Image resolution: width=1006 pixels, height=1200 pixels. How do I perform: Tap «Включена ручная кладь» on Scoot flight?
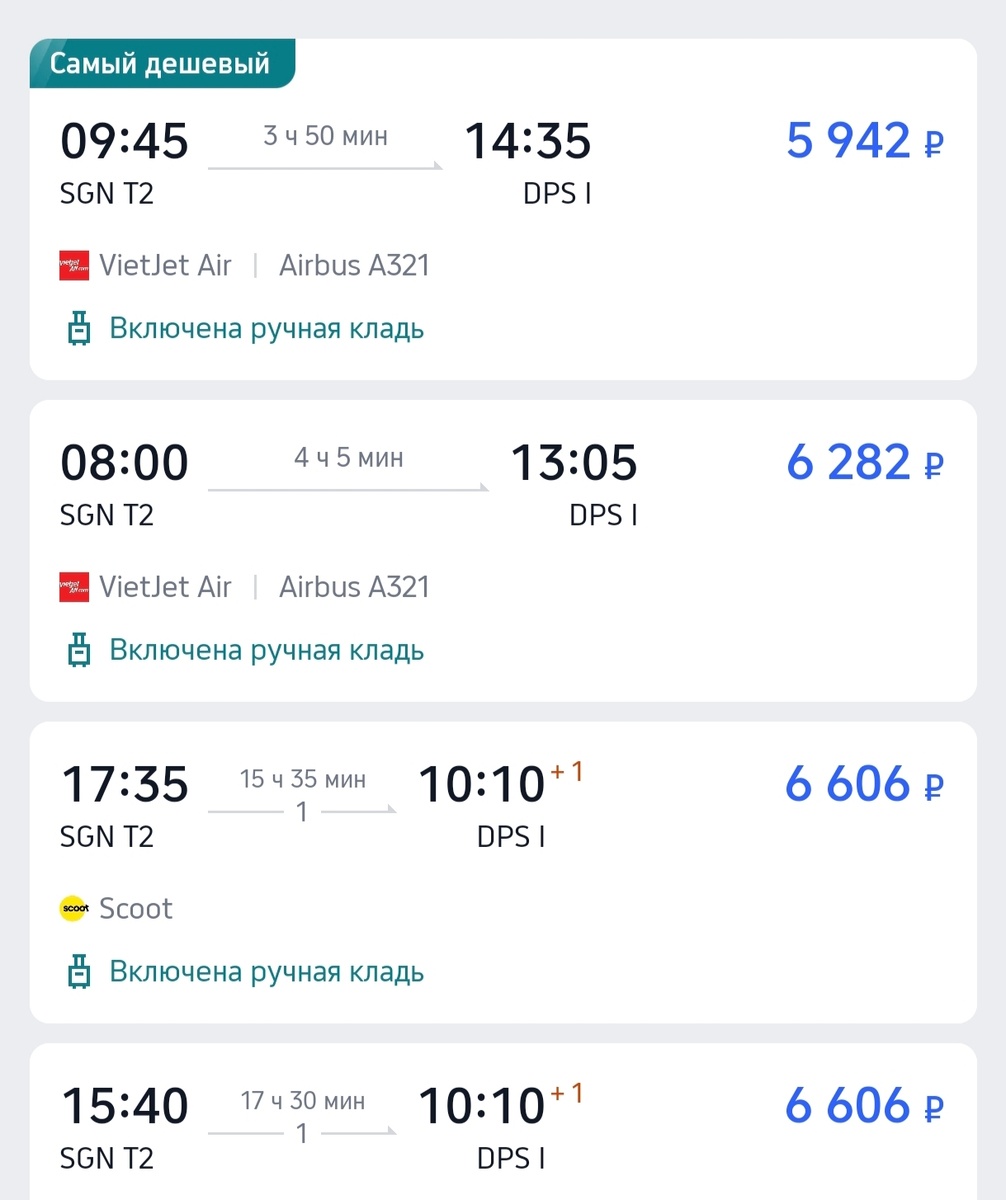coord(266,972)
